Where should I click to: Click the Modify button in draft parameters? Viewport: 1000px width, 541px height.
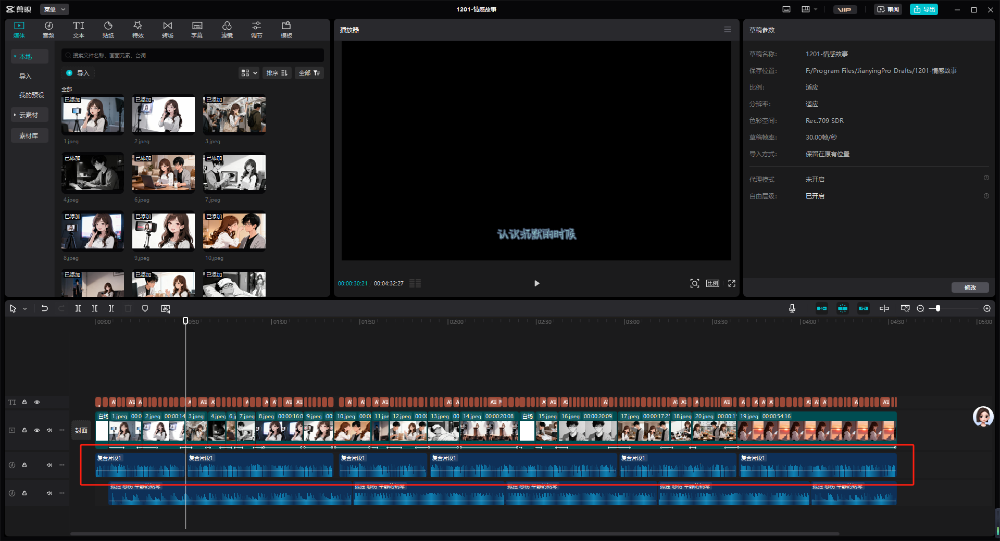969,287
